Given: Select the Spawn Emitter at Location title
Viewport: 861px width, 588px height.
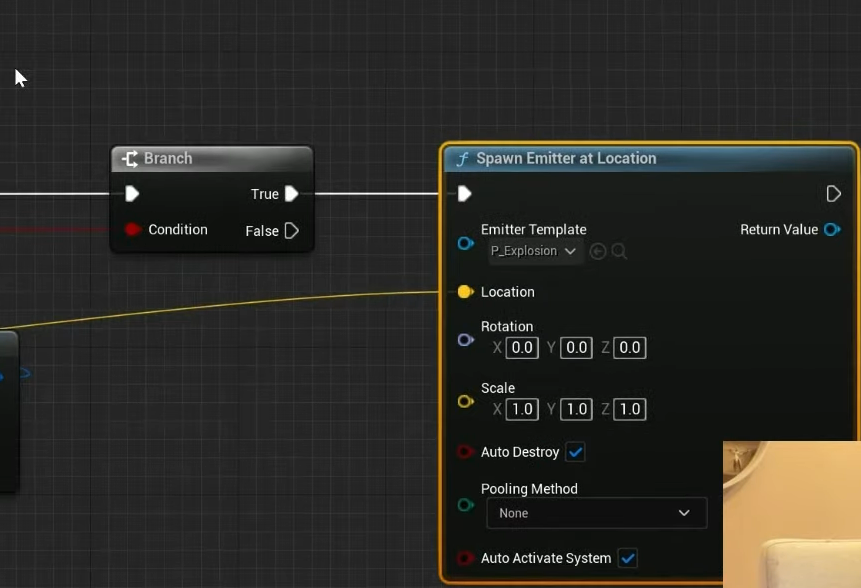Looking at the screenshot, I should coord(566,158).
